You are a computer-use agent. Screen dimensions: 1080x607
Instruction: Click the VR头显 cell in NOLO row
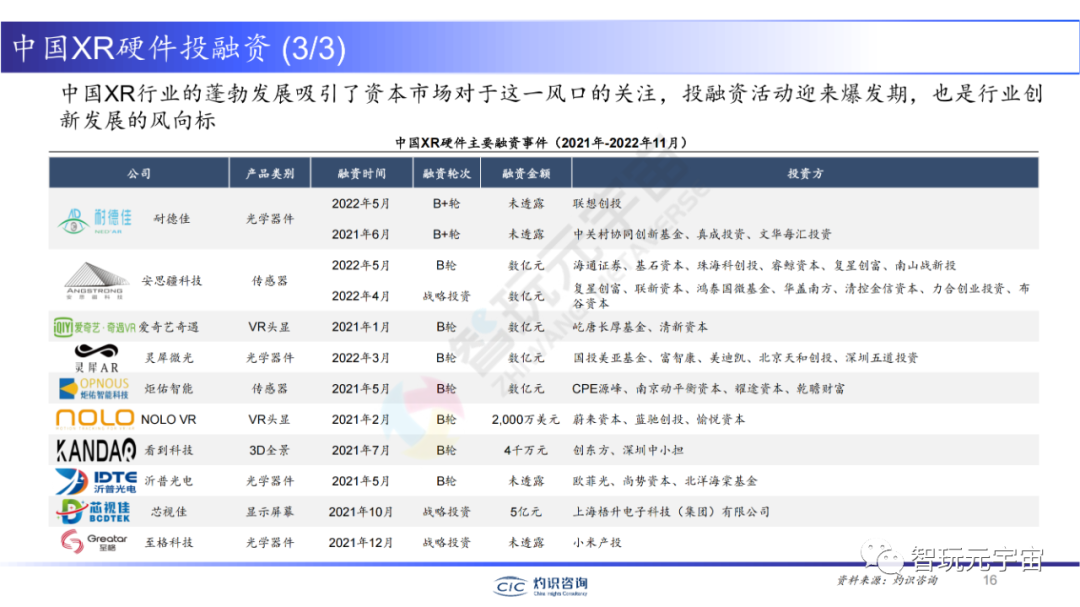pos(269,419)
